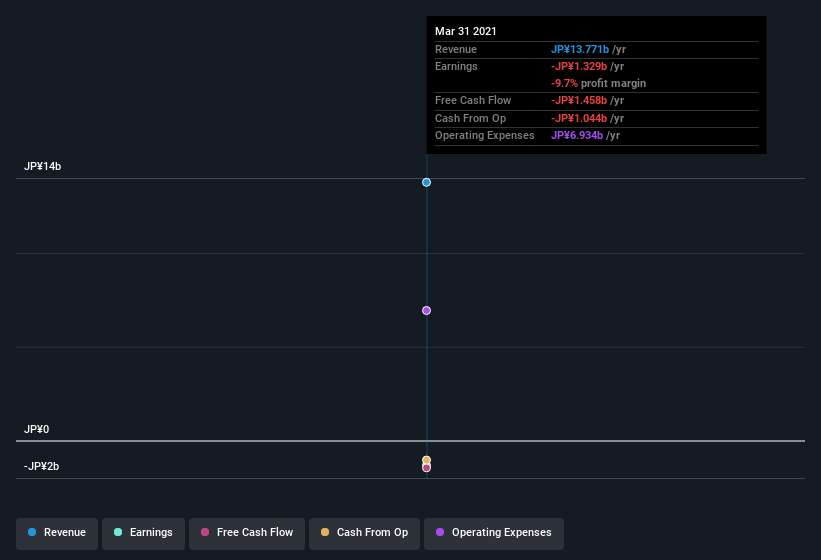Image resolution: width=821 pixels, height=560 pixels.
Task: Click the Operating Expenses tooltip label
Action: [485, 136]
